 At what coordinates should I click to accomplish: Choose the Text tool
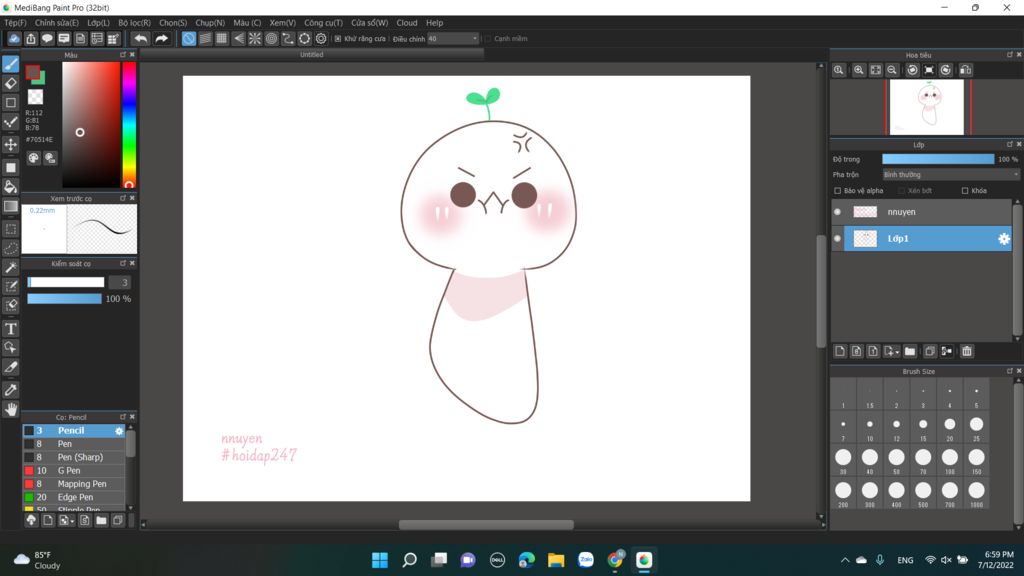[x=10, y=328]
